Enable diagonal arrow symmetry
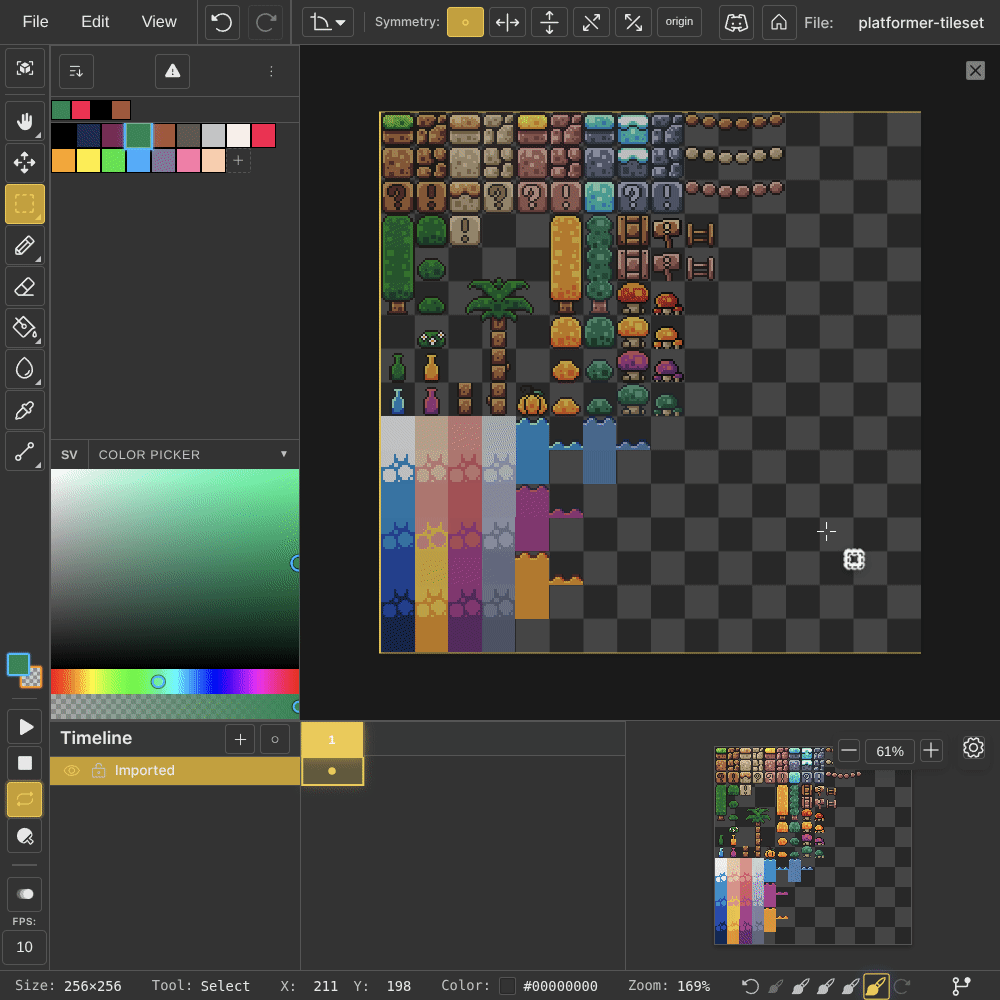This screenshot has height=1000, width=1000. click(x=591, y=22)
